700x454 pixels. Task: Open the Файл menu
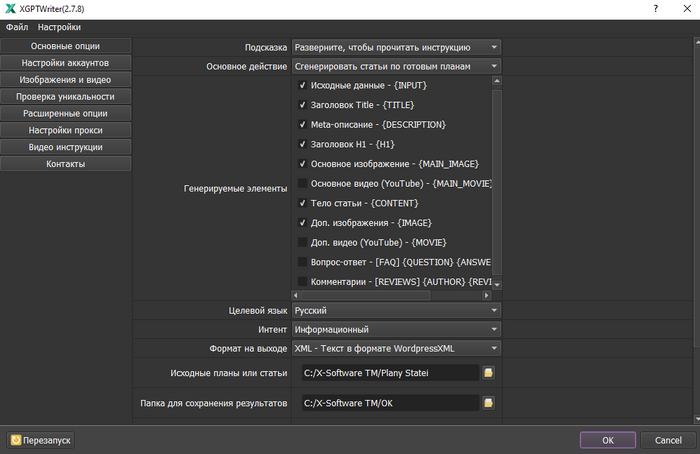pos(16,27)
